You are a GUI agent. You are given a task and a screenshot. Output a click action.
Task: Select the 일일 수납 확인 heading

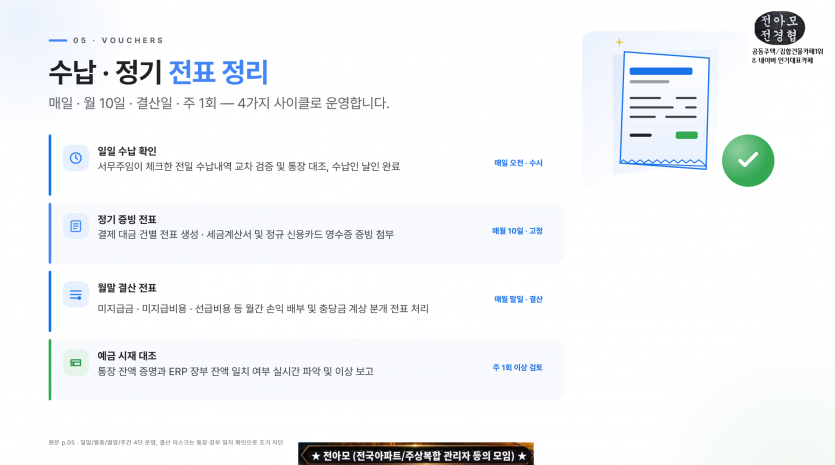127,151
